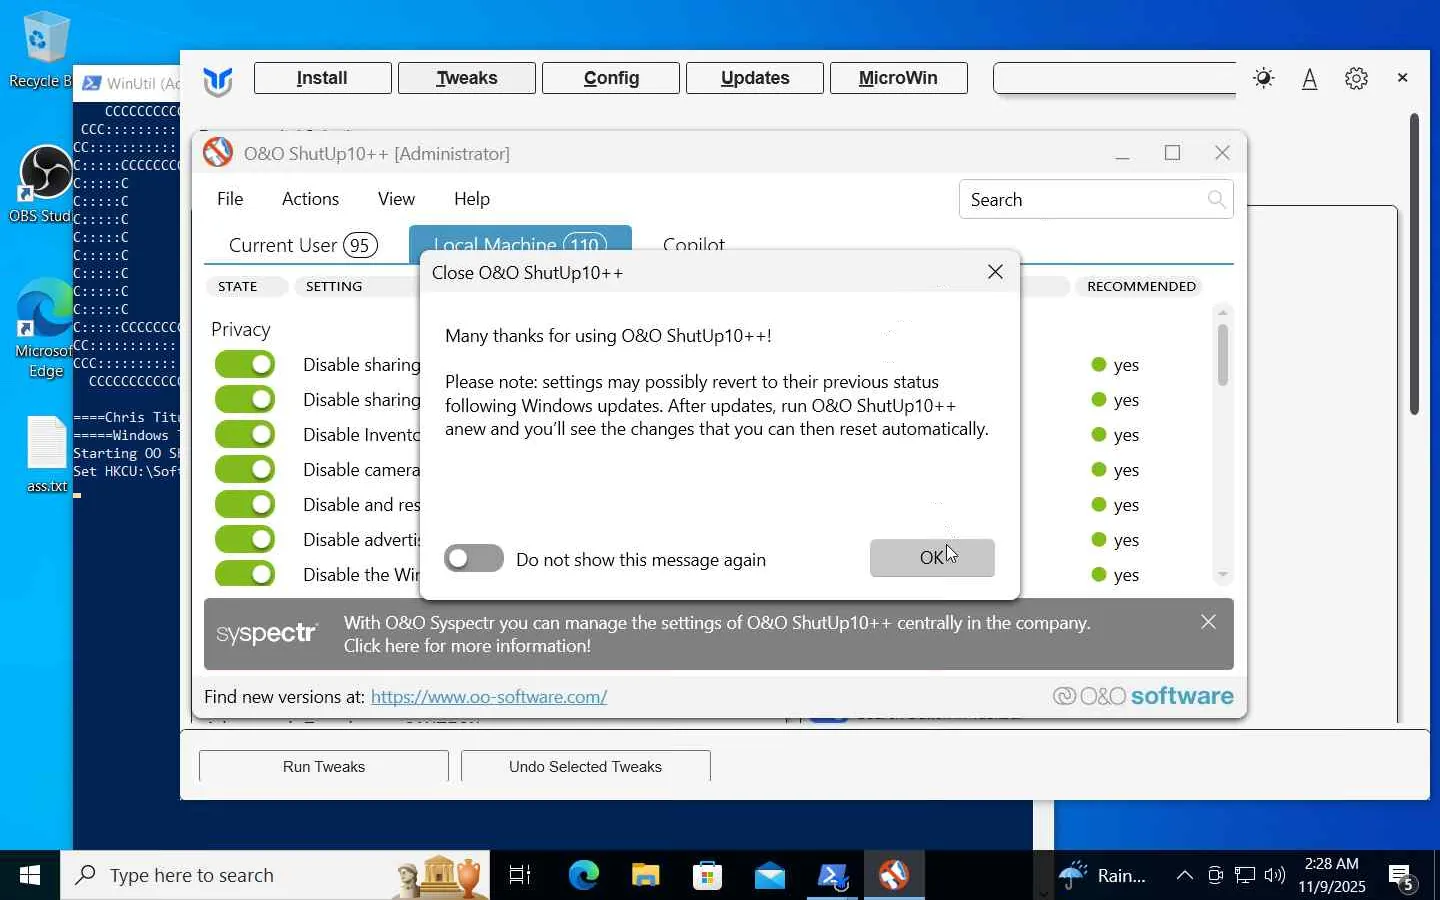This screenshot has height=900, width=1440.
Task: Open WinUtil font scaling 'A' icon
Action: pos(1309,78)
